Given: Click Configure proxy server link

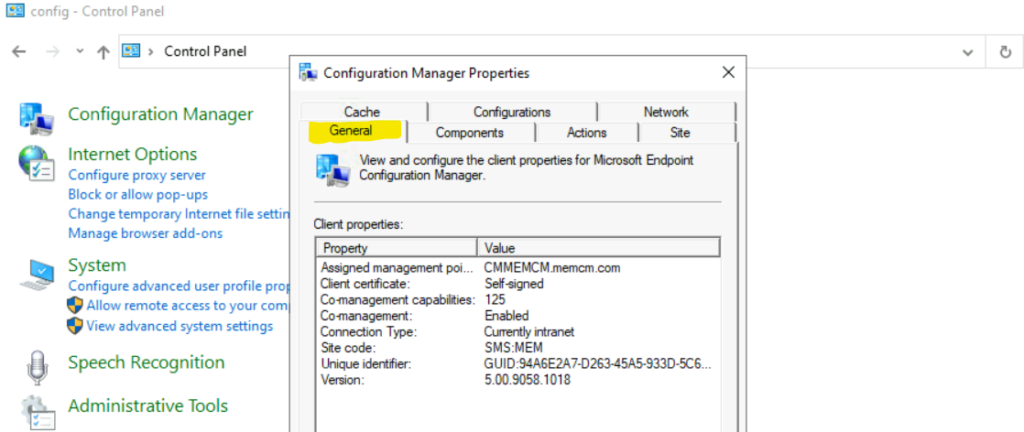Looking at the screenshot, I should pos(137,175).
